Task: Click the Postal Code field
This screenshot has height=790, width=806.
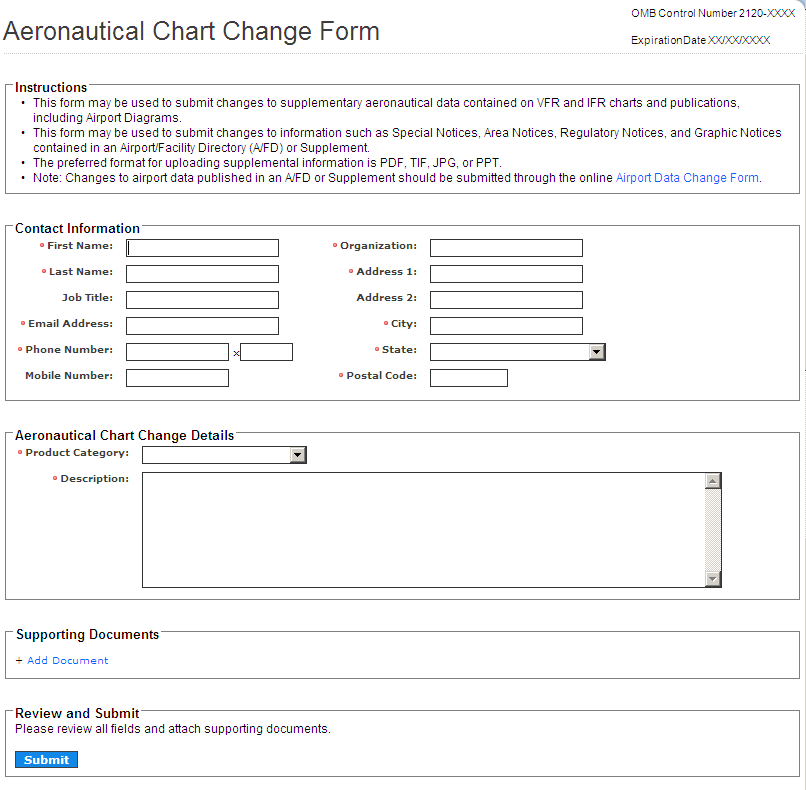Action: 468,378
